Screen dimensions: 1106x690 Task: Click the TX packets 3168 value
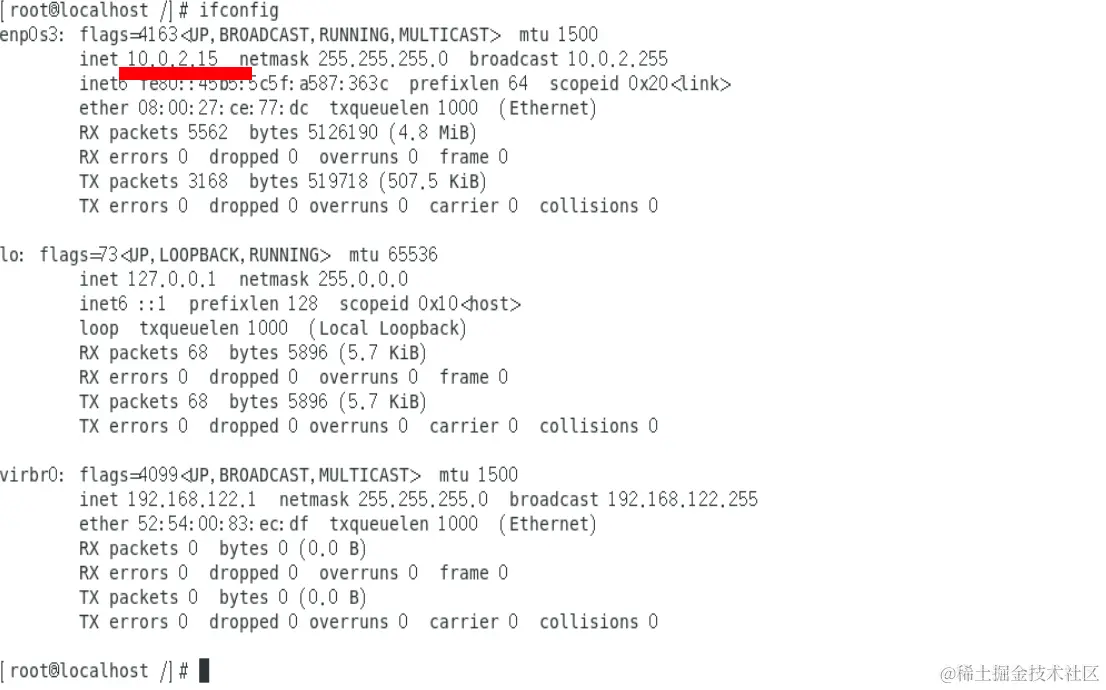[207, 181]
